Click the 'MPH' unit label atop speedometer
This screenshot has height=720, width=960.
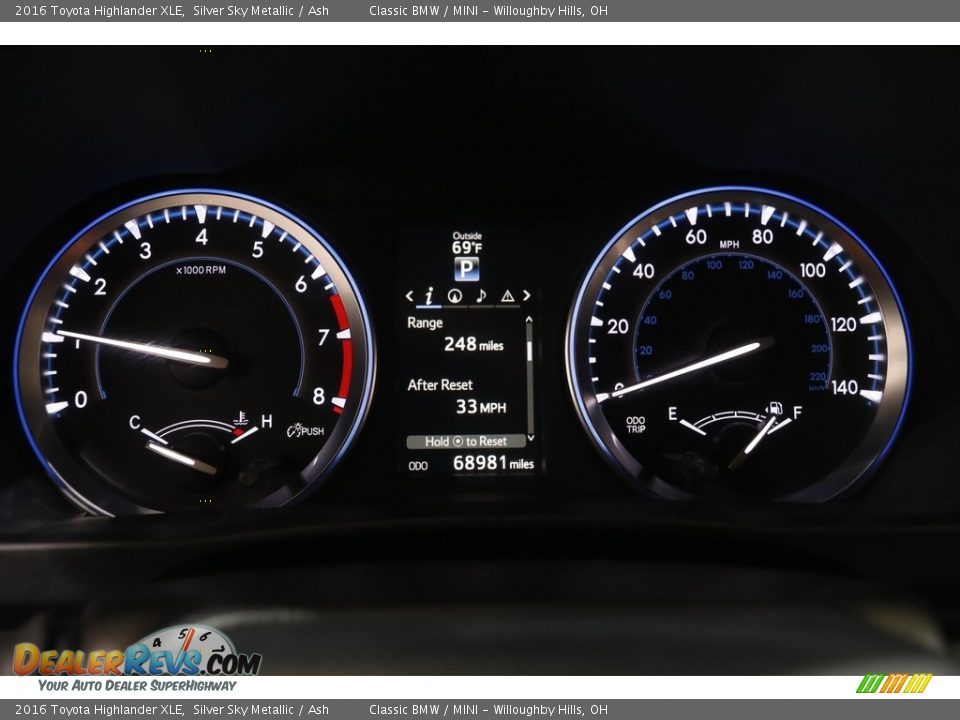tap(729, 244)
